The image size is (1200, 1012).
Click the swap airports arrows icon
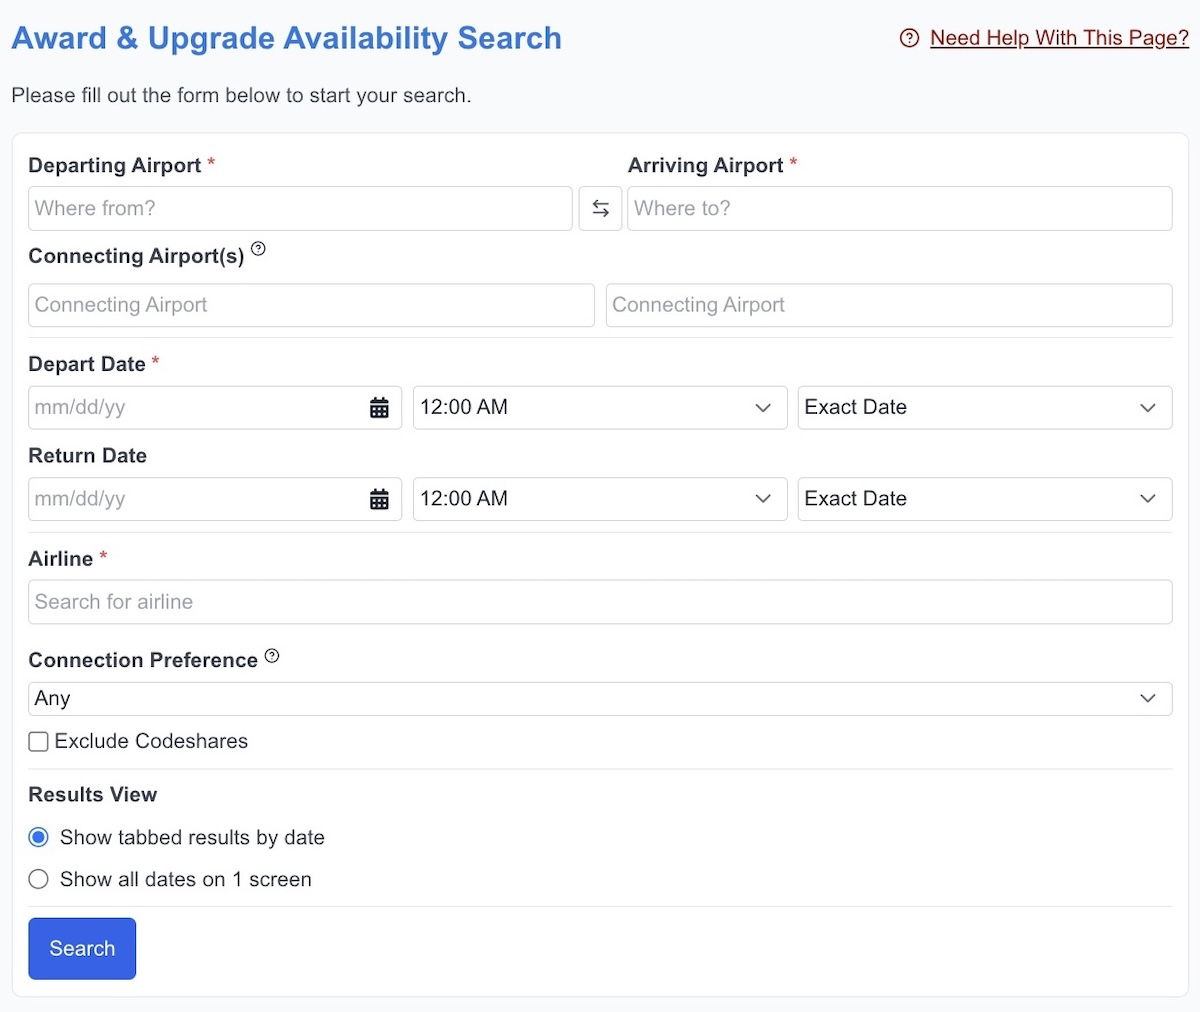point(600,208)
